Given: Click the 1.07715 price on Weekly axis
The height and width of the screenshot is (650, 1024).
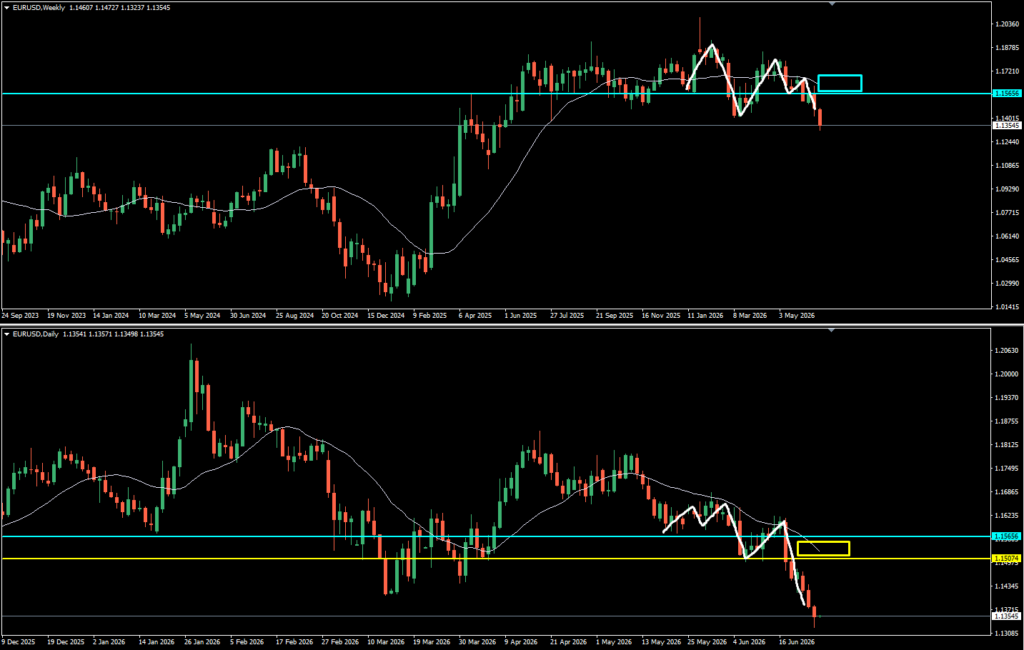Looking at the screenshot, I should pos(1007,212).
